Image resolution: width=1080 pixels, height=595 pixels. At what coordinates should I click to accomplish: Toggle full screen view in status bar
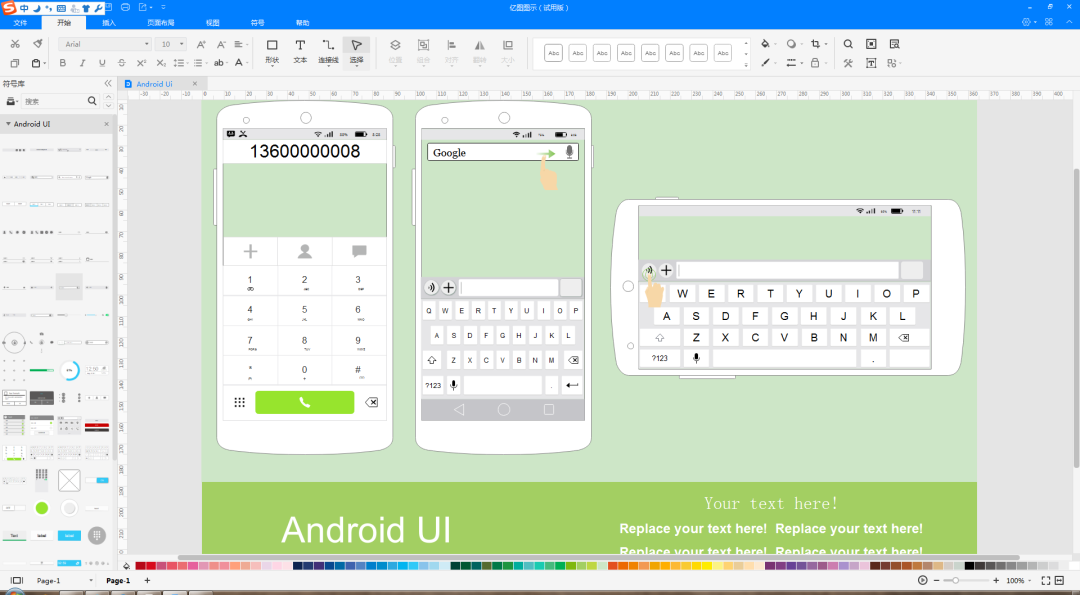pos(1046,581)
